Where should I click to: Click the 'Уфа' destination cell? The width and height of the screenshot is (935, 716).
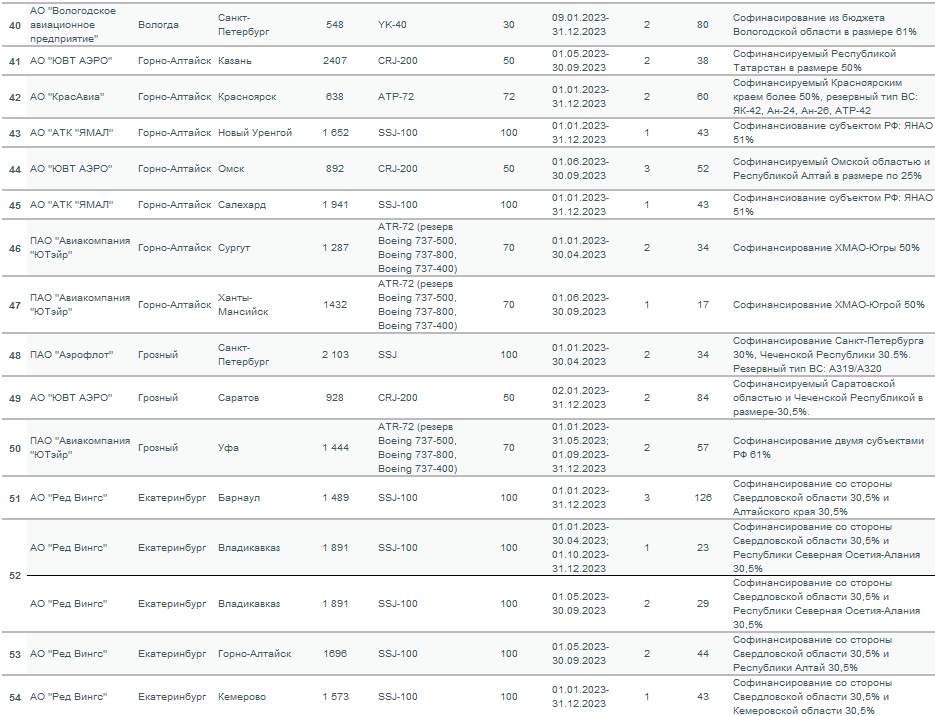228,448
